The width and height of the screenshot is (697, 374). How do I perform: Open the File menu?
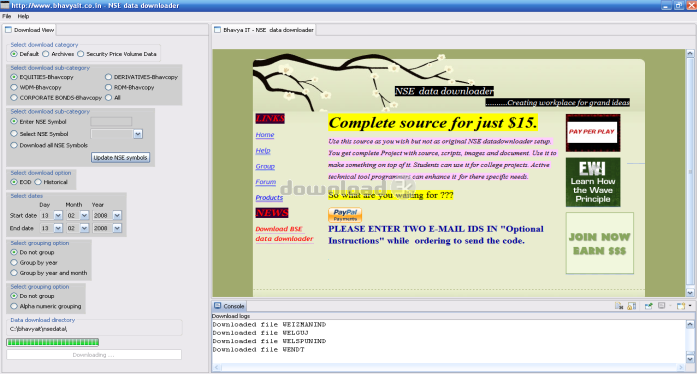(7, 16)
